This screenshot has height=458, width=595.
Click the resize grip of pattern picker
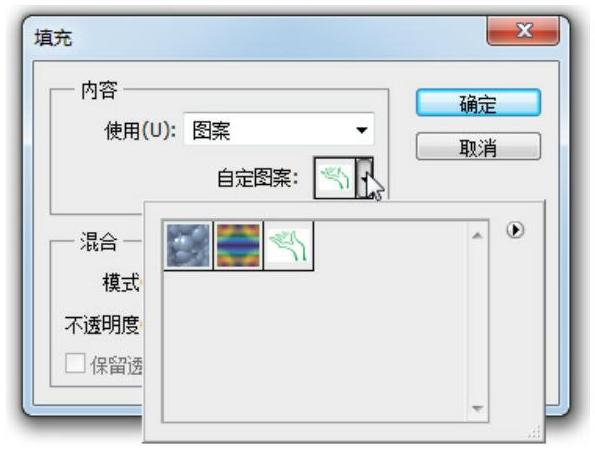click(x=535, y=432)
